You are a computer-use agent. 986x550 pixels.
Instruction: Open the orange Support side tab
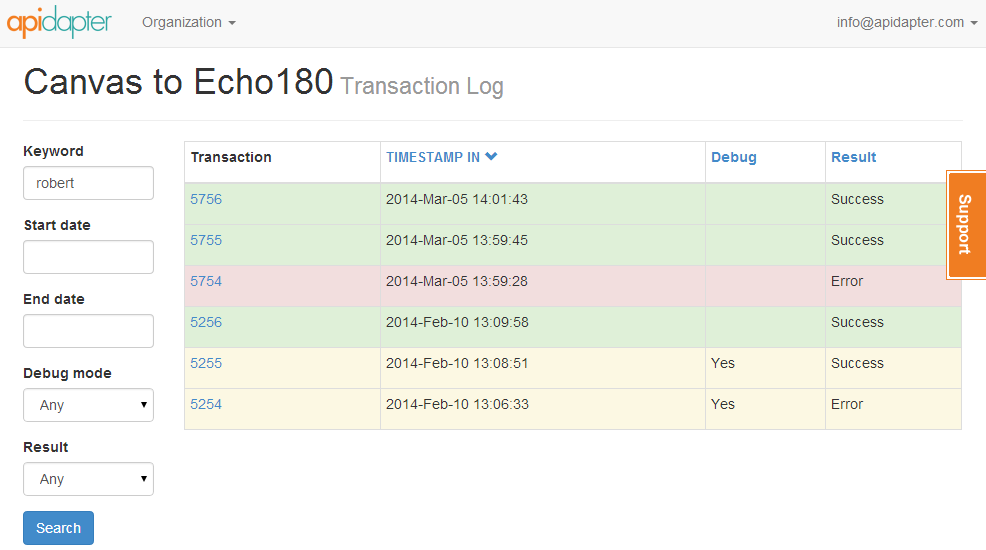965,224
